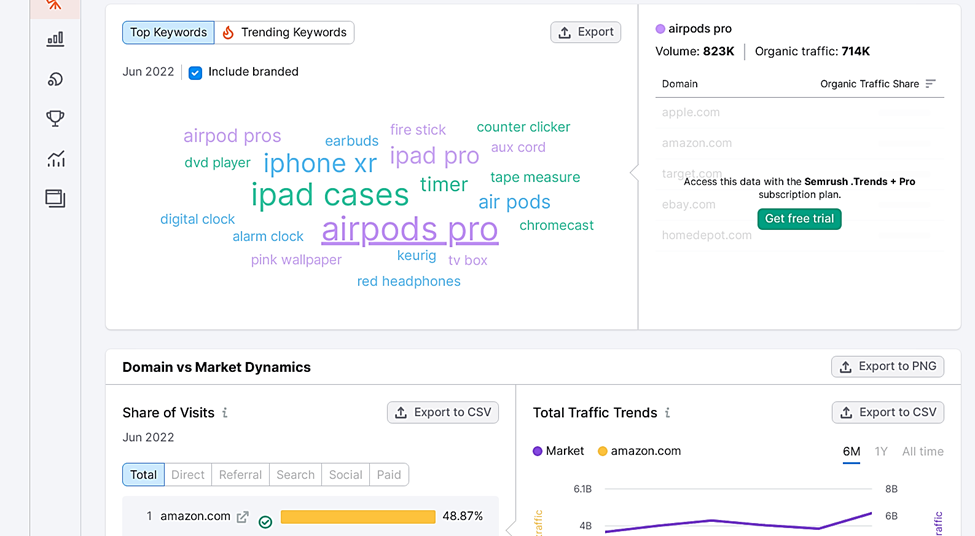
Task: Select keyword 'digital clock' in cloud
Action: 198,219
